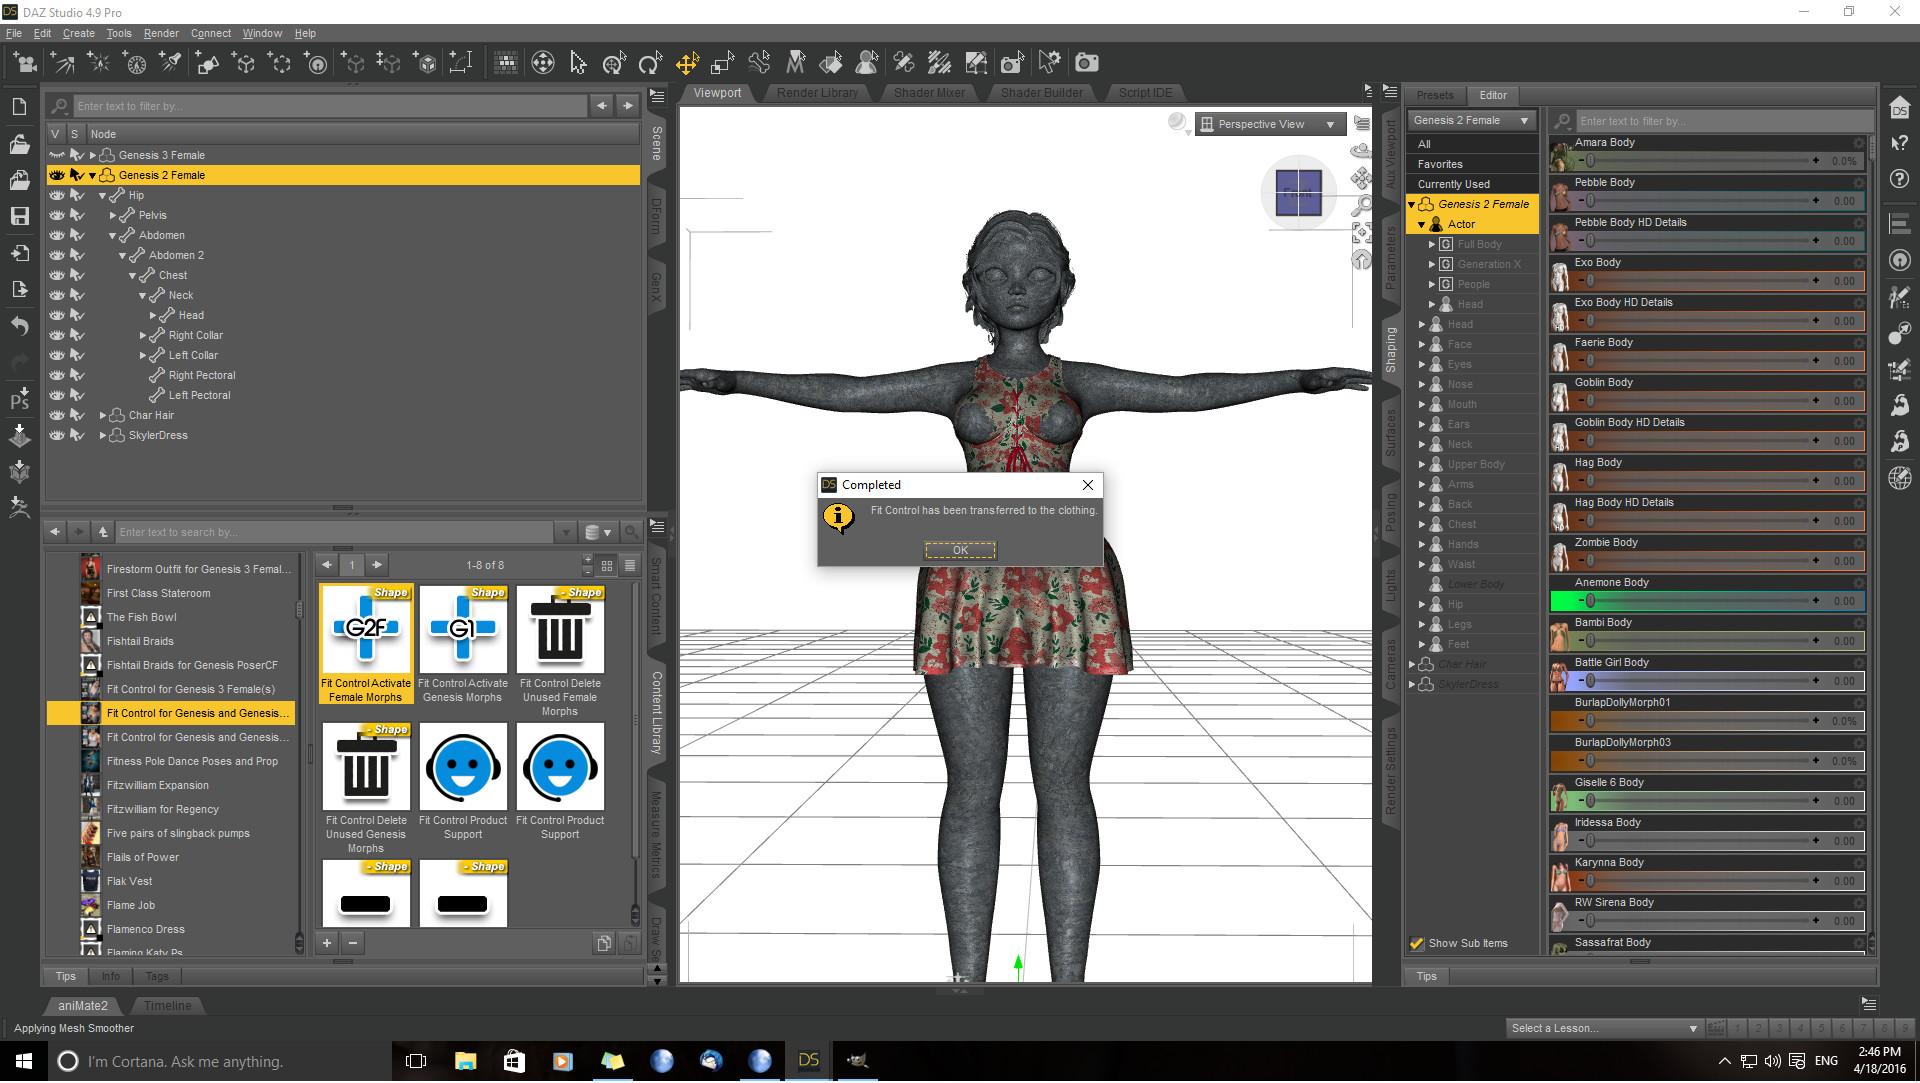Activate the Scale tool icon
1920x1083 pixels.
(x=722, y=64)
